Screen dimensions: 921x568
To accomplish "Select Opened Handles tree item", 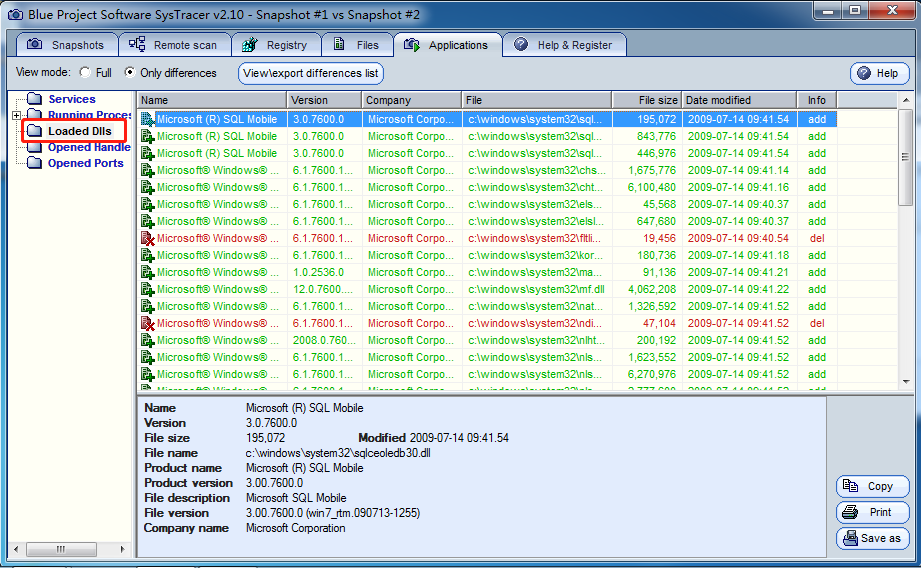I will (x=89, y=147).
